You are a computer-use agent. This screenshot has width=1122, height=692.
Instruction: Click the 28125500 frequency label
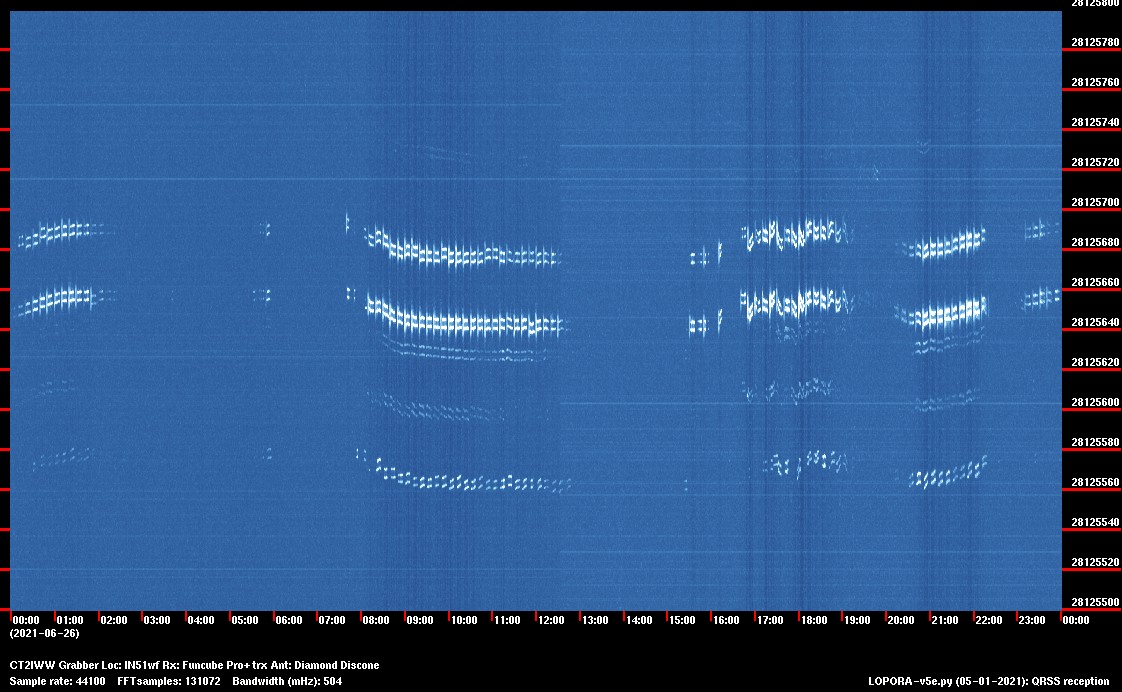coord(1095,603)
